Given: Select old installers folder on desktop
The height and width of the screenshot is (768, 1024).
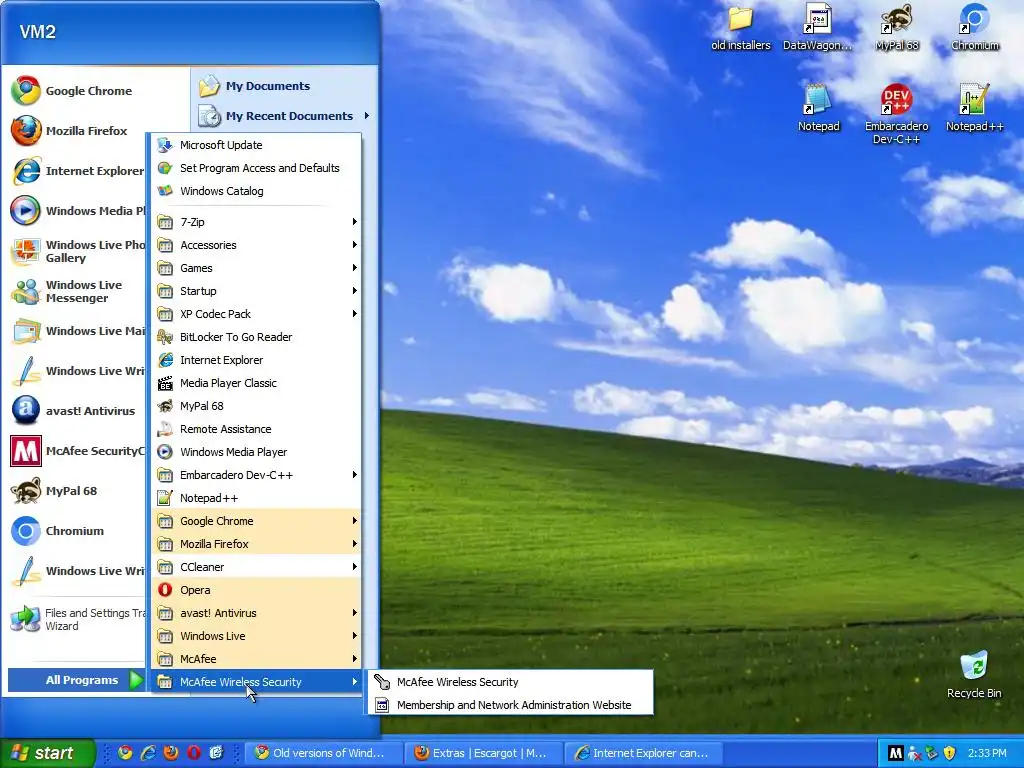Looking at the screenshot, I should point(741,28).
